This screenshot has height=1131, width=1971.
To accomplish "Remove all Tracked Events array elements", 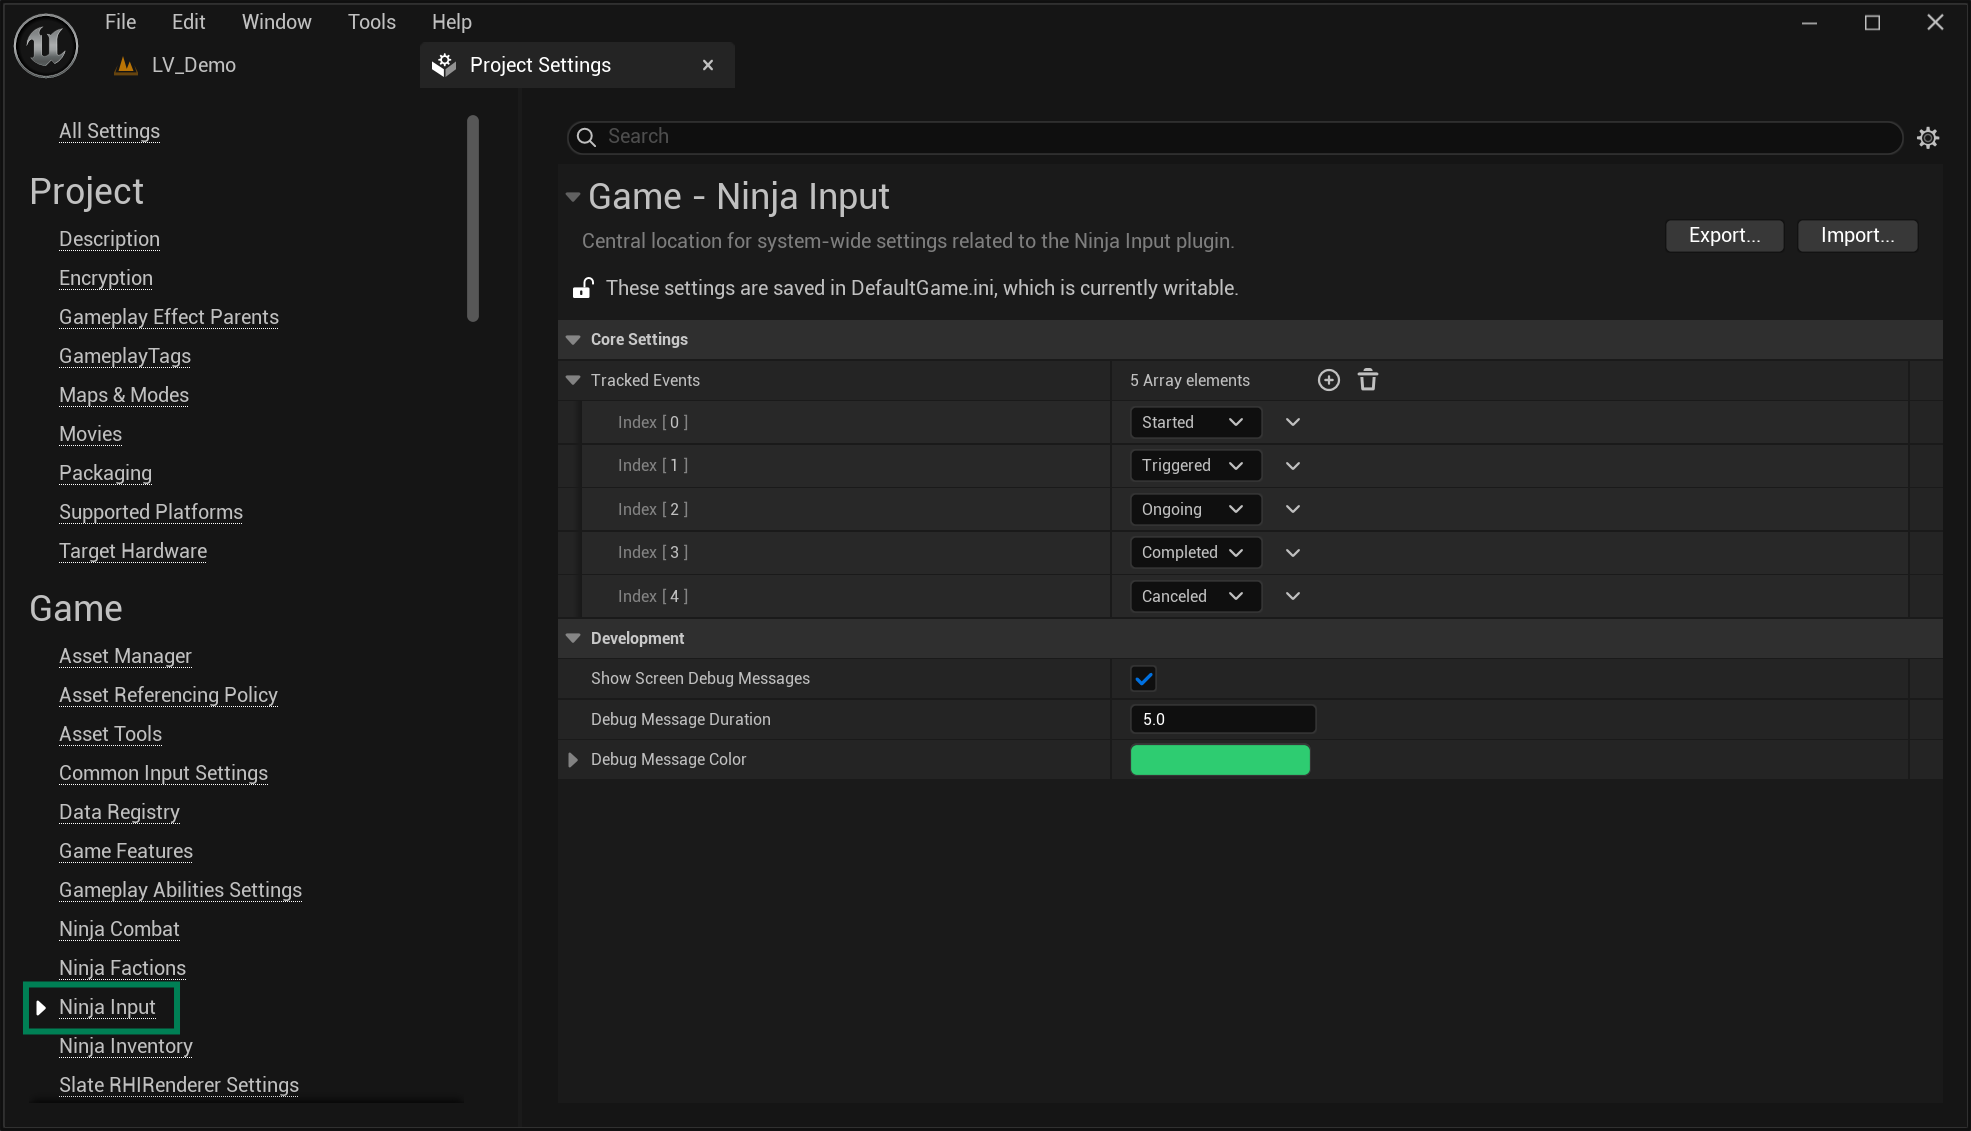I will [1368, 380].
